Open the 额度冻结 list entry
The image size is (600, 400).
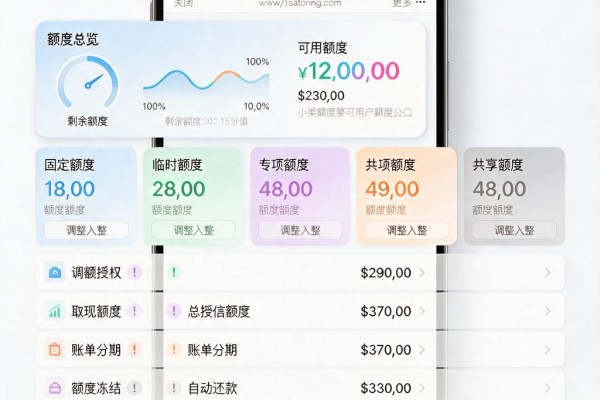click(96, 388)
